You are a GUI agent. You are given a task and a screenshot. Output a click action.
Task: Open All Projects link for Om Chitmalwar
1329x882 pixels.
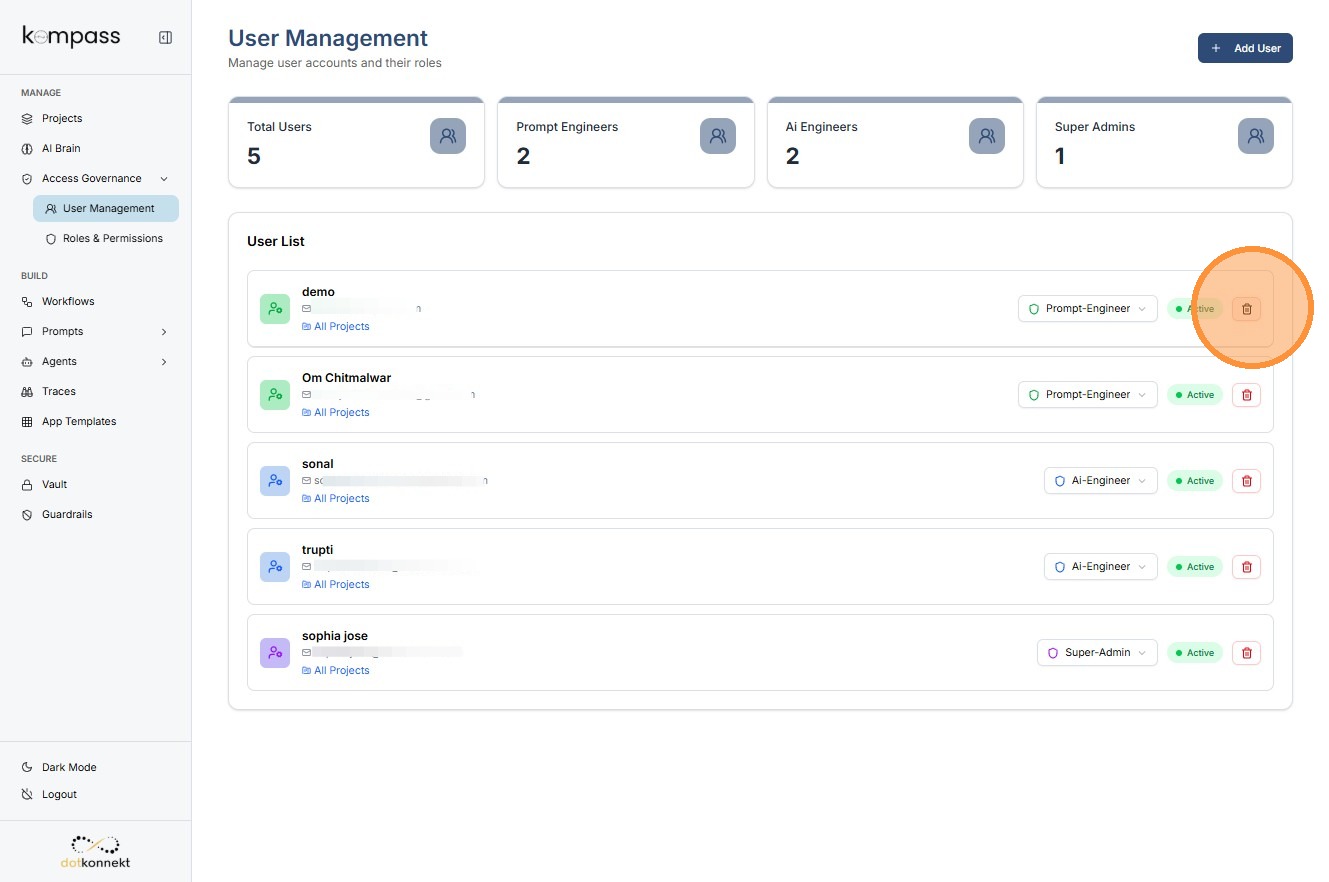click(336, 413)
